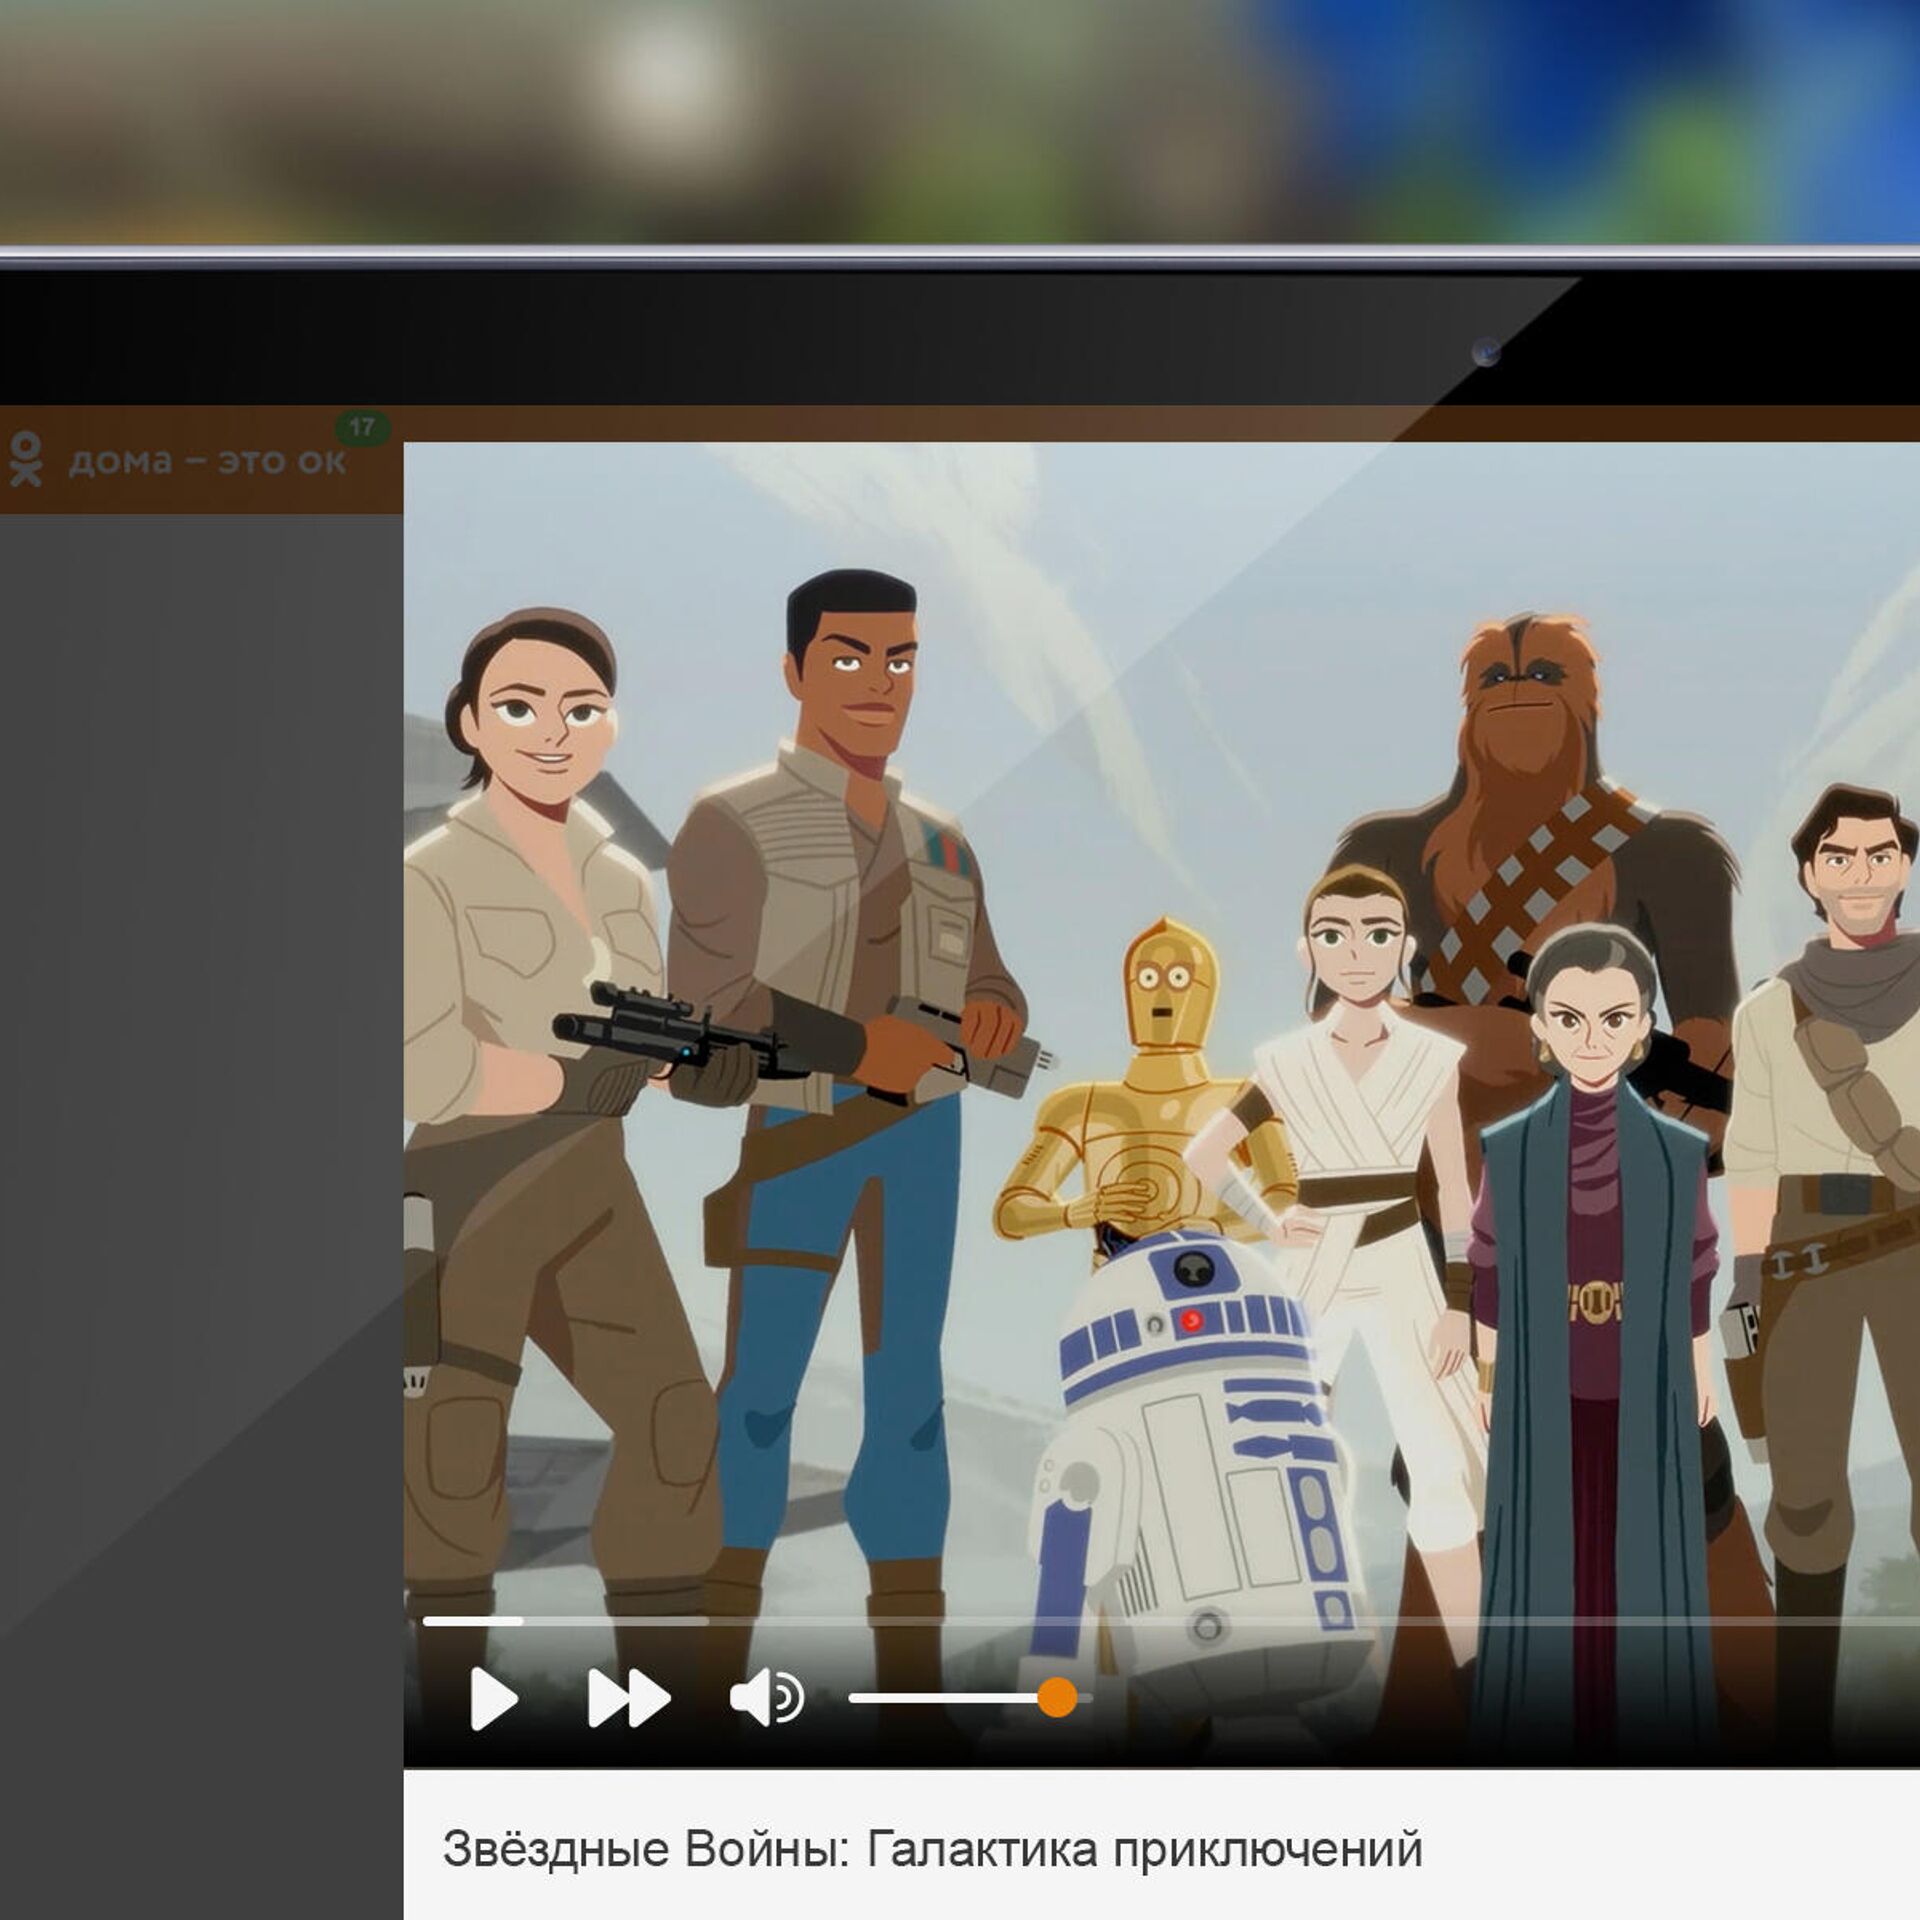Adjust the orange volume slider knob
Viewport: 1920px width, 1920px height.
pyautogui.click(x=1056, y=1697)
